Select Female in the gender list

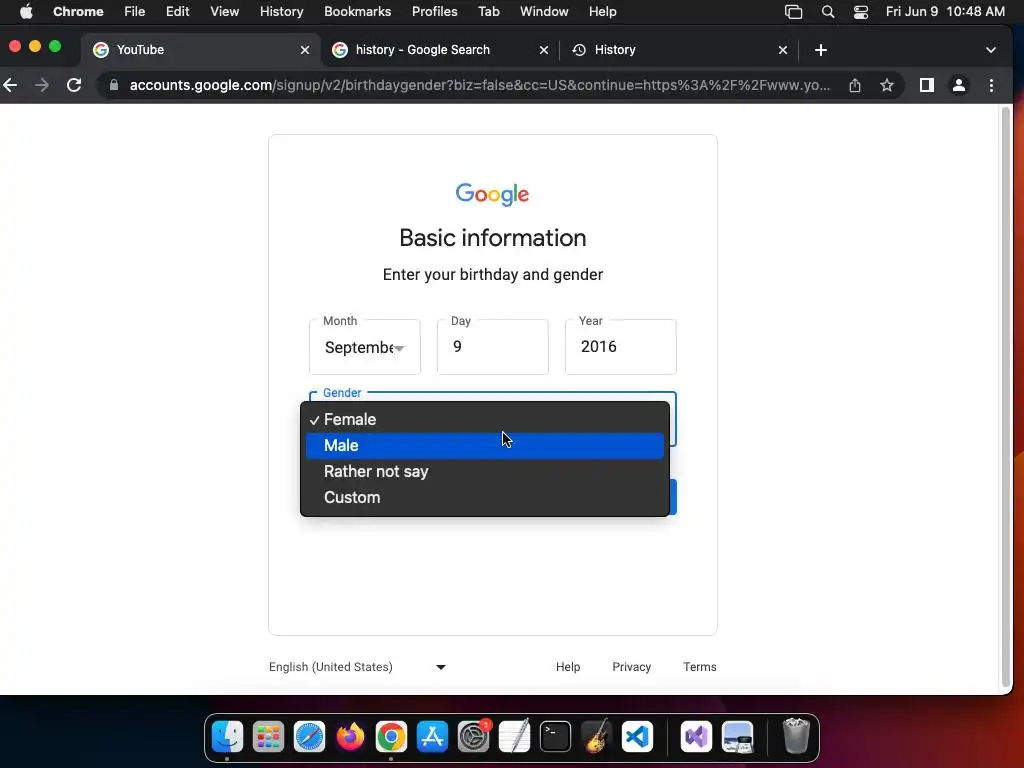click(x=485, y=419)
